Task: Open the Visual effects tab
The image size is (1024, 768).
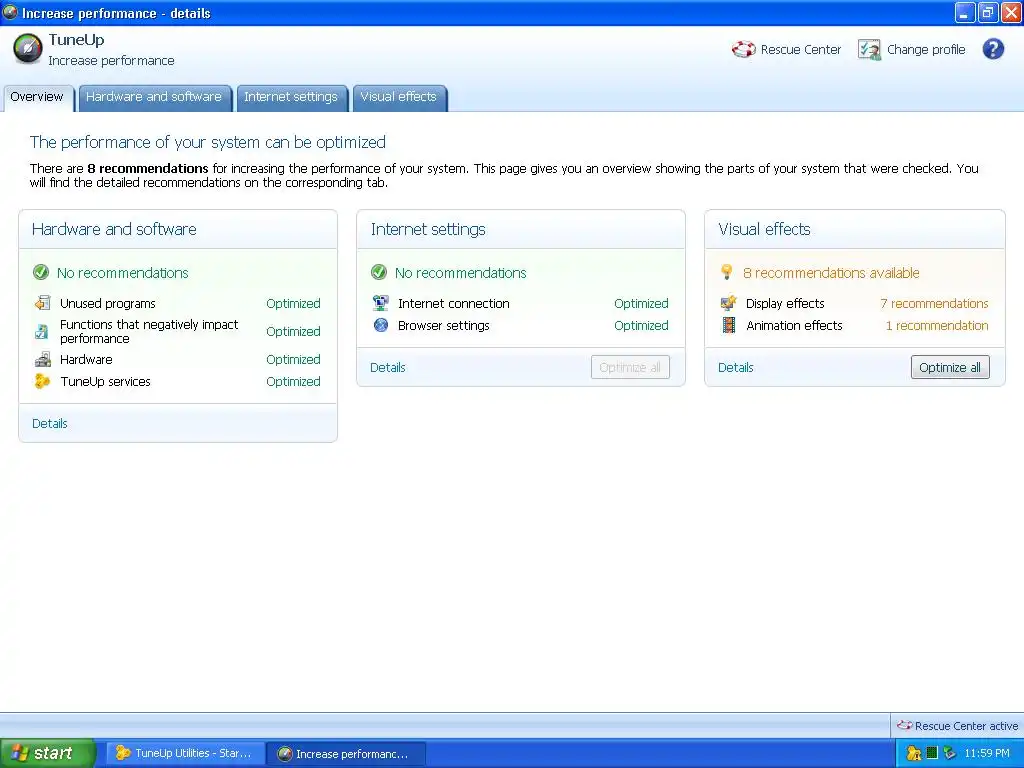Action: pos(398,97)
